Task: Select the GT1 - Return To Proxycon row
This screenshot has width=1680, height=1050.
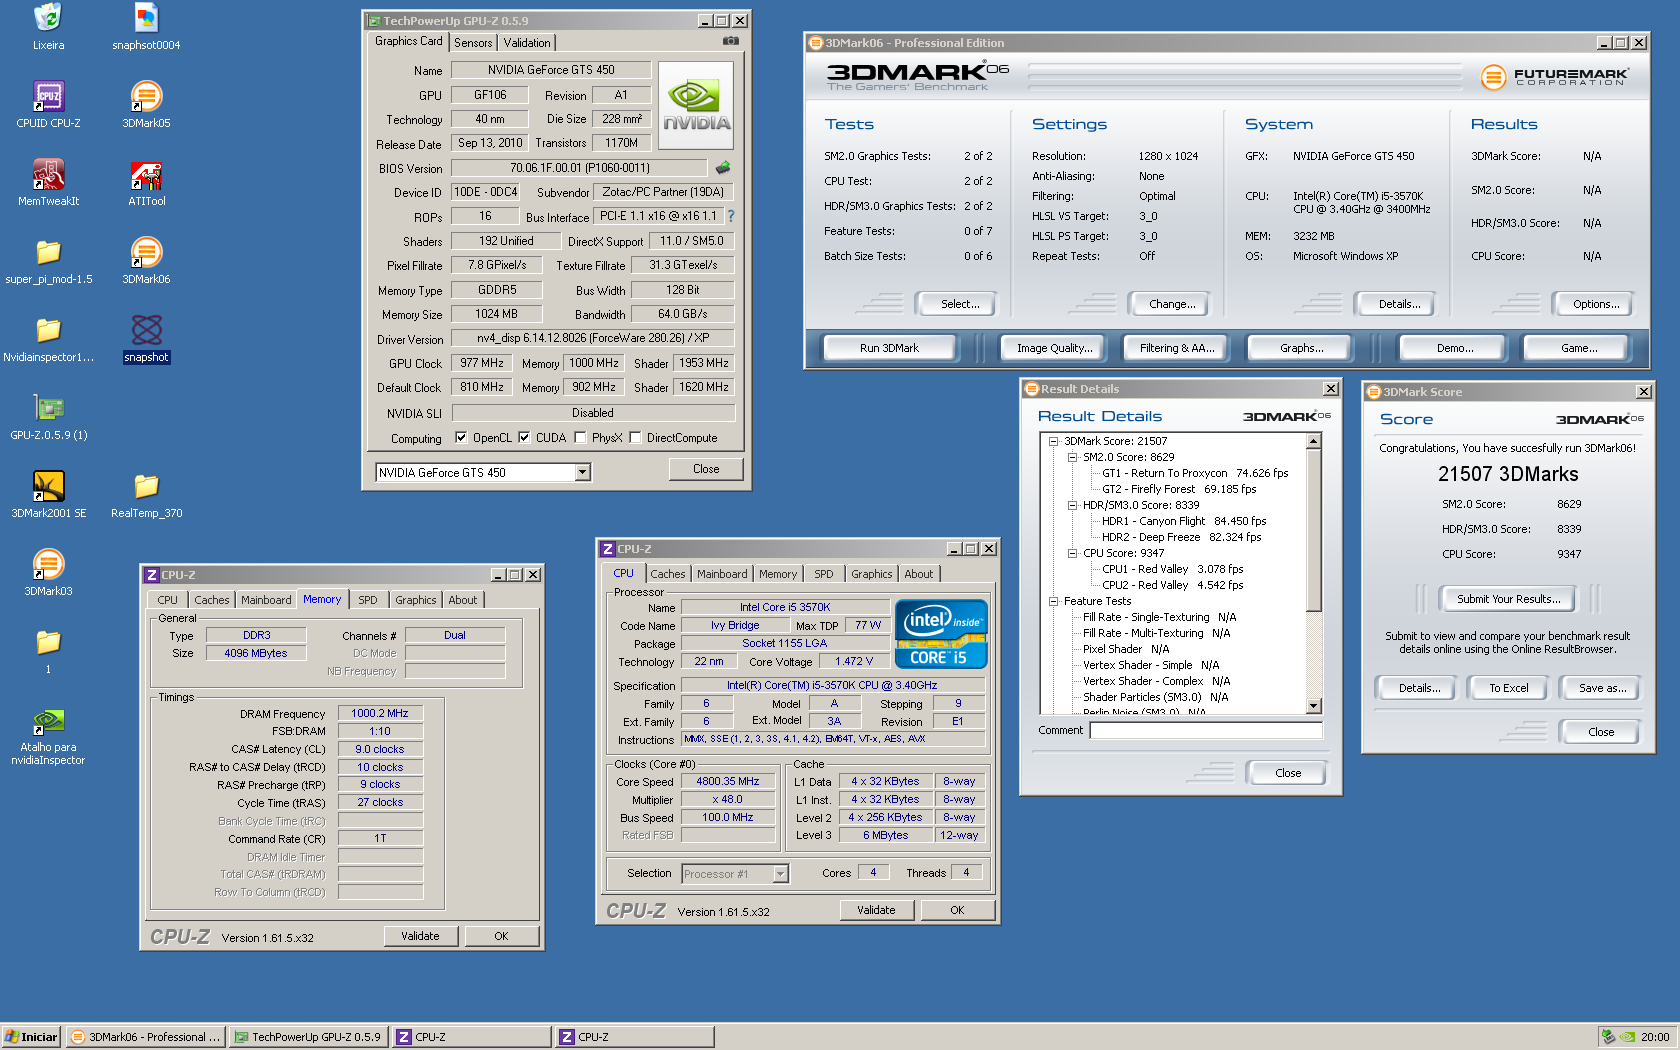Action: (1195, 473)
